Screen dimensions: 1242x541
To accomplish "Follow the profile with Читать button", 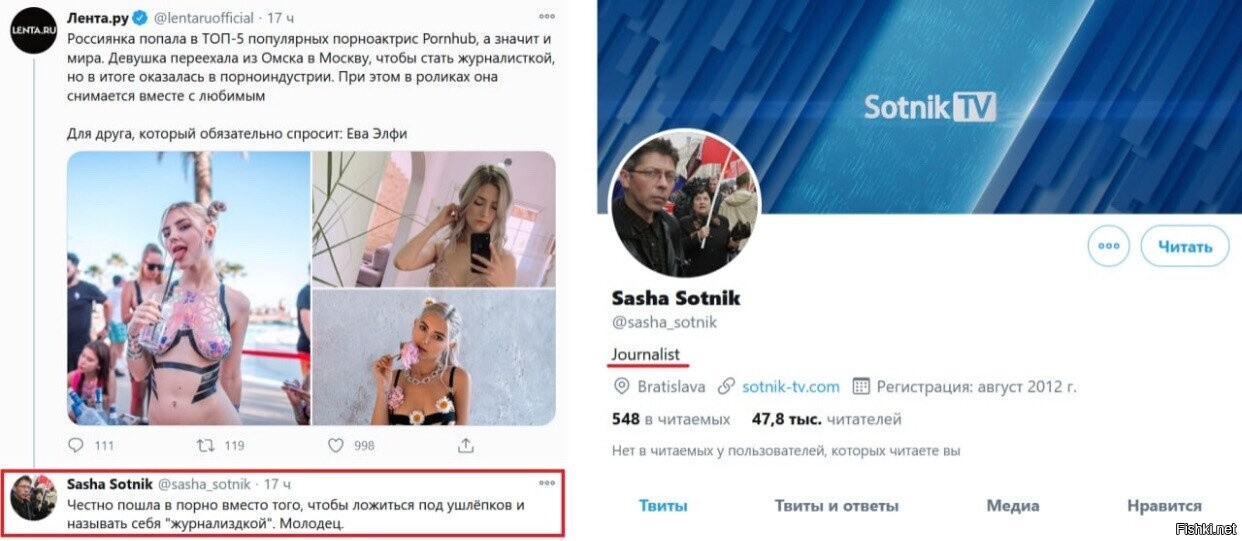I will (1185, 245).
